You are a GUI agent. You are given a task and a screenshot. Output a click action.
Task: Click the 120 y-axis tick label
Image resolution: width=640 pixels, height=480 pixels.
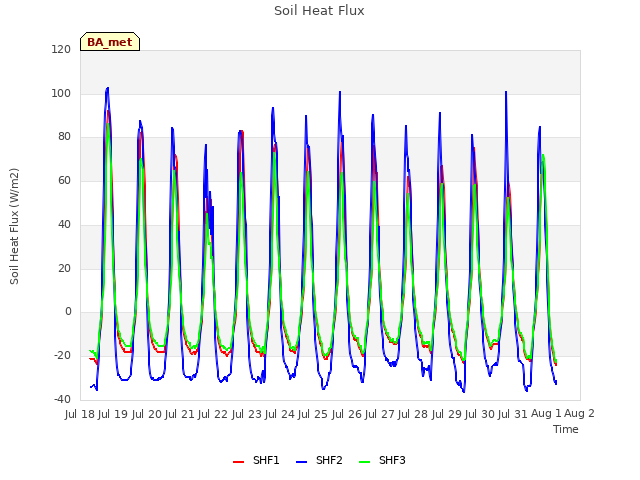61,50
